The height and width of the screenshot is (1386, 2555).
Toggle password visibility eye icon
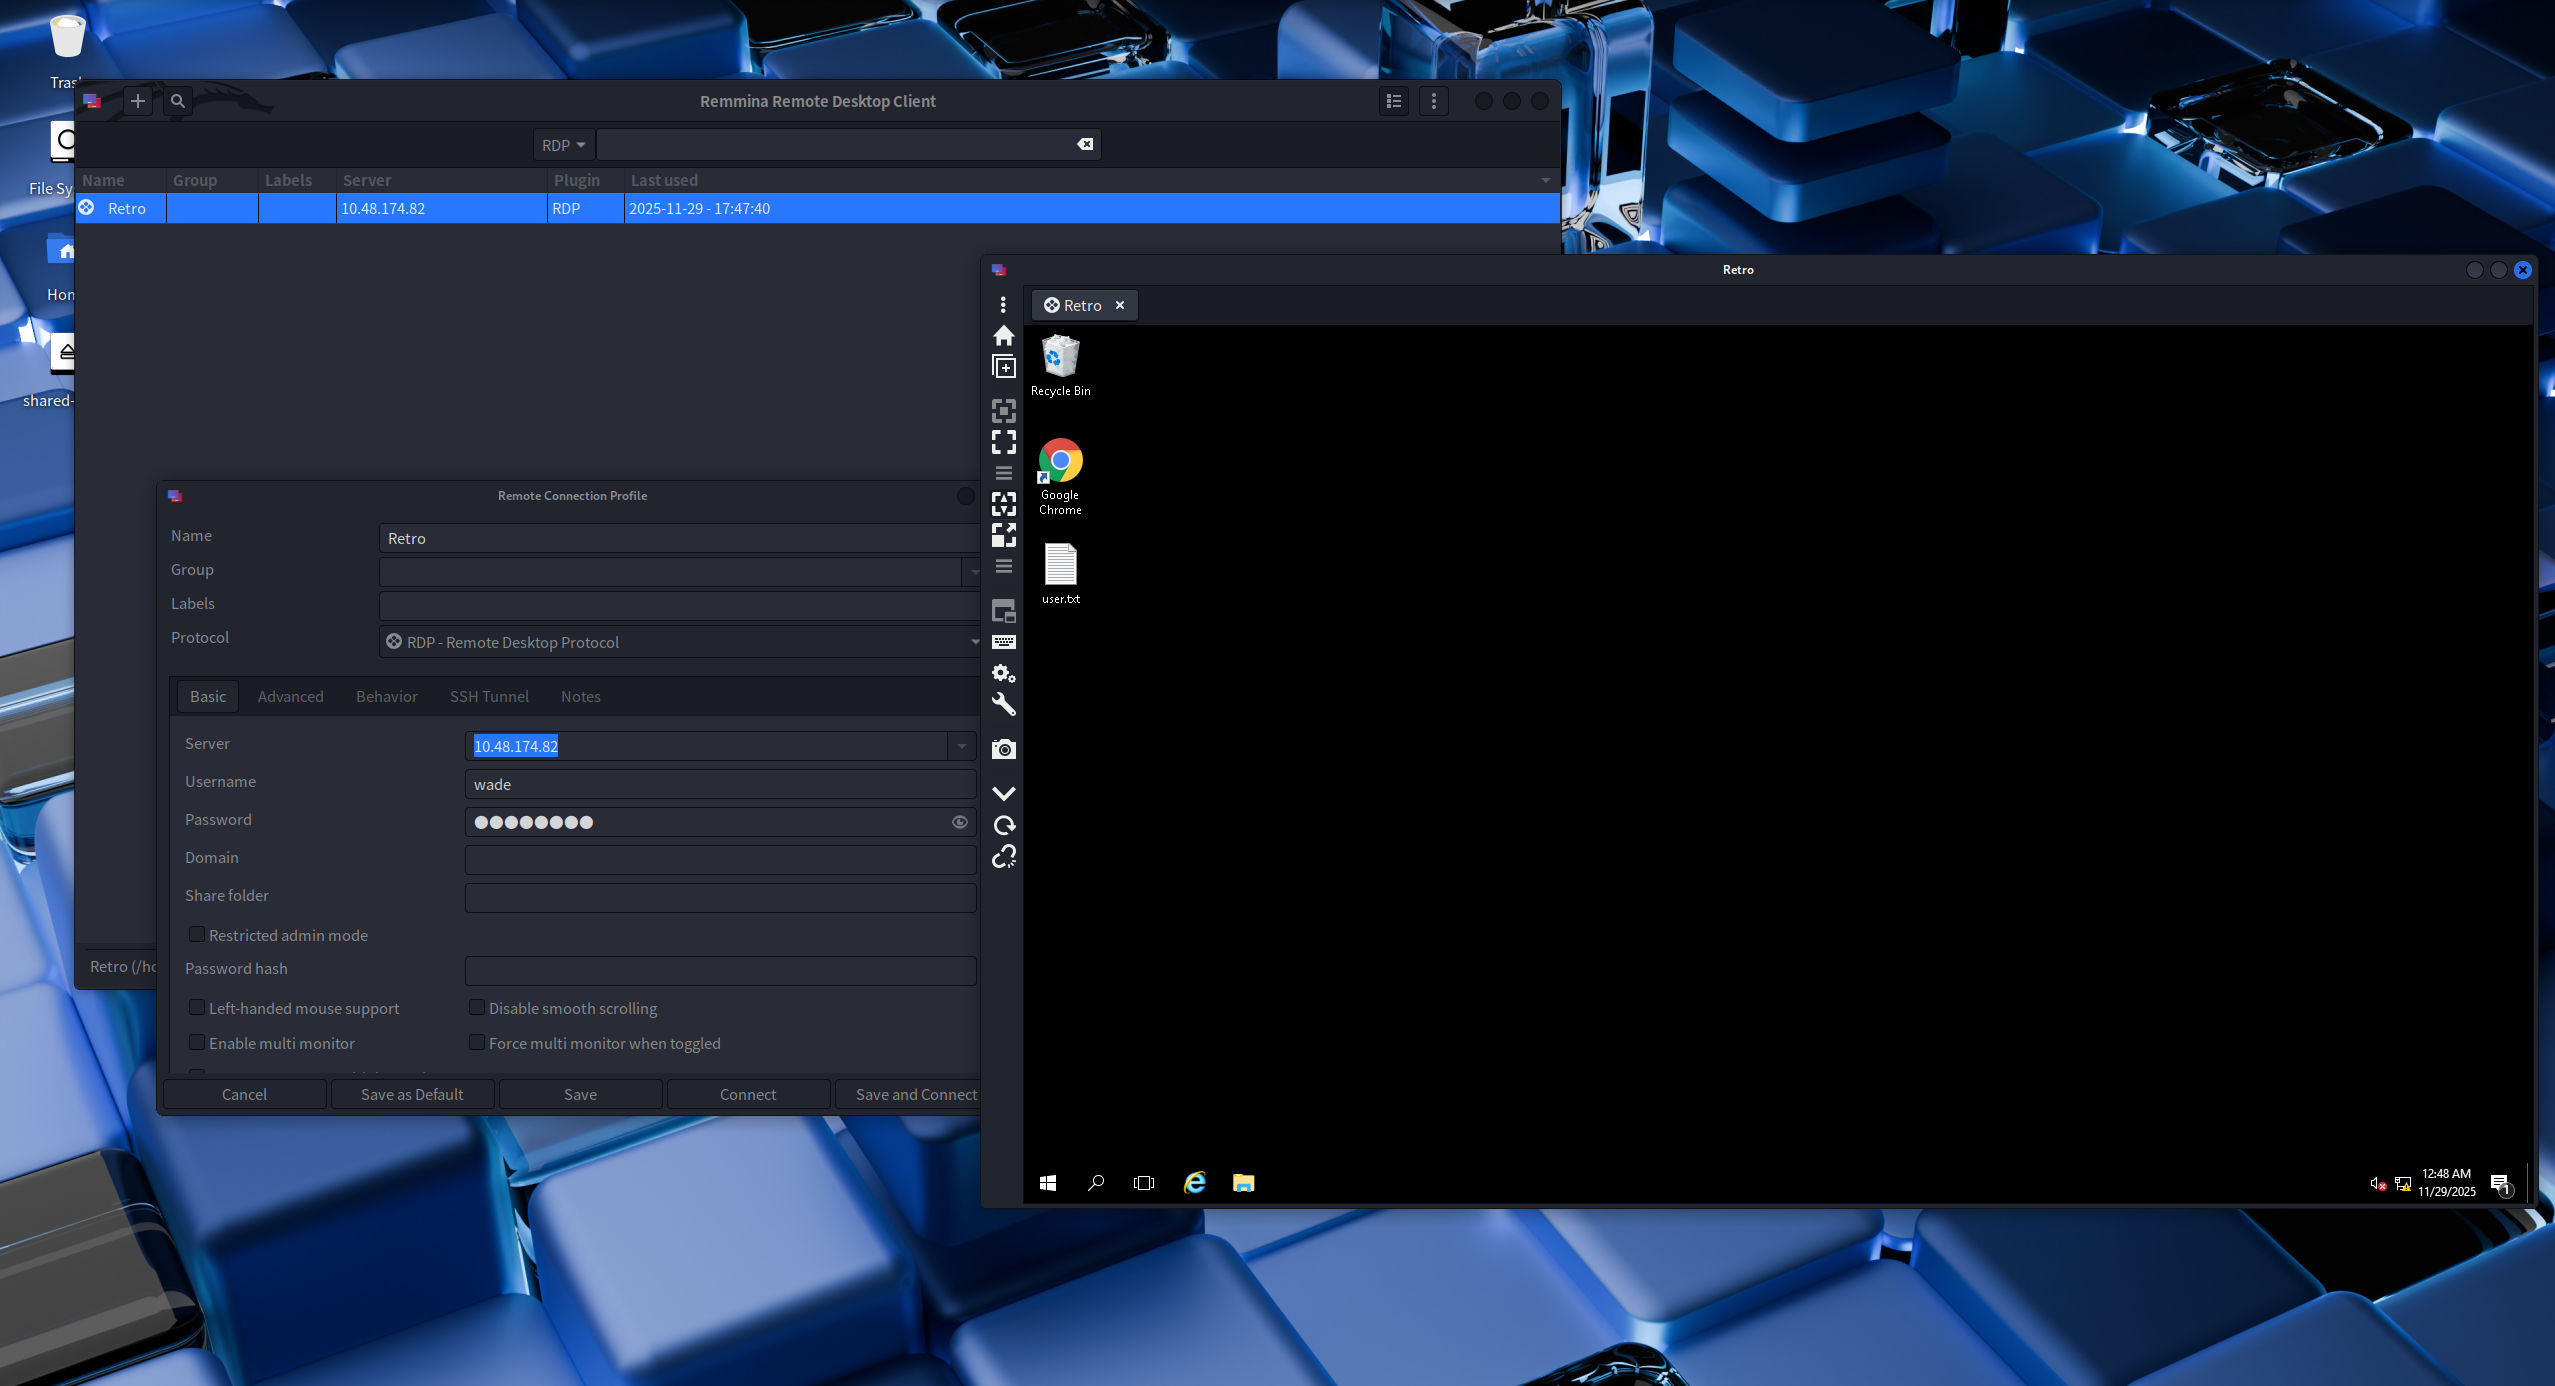pyautogui.click(x=959, y=822)
